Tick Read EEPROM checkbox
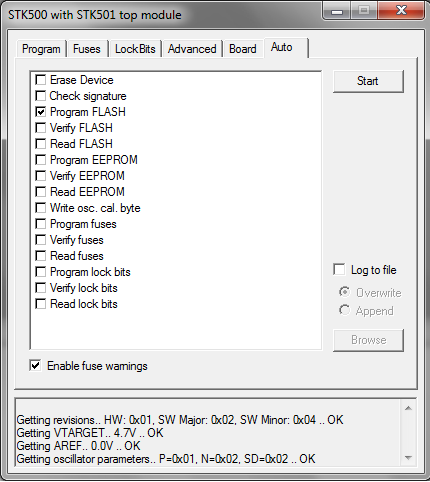This screenshot has width=430, height=482. pyautogui.click(x=41, y=192)
